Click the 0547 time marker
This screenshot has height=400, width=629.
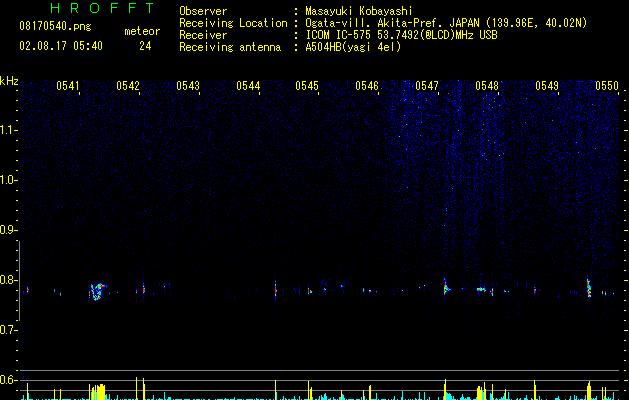pos(427,86)
